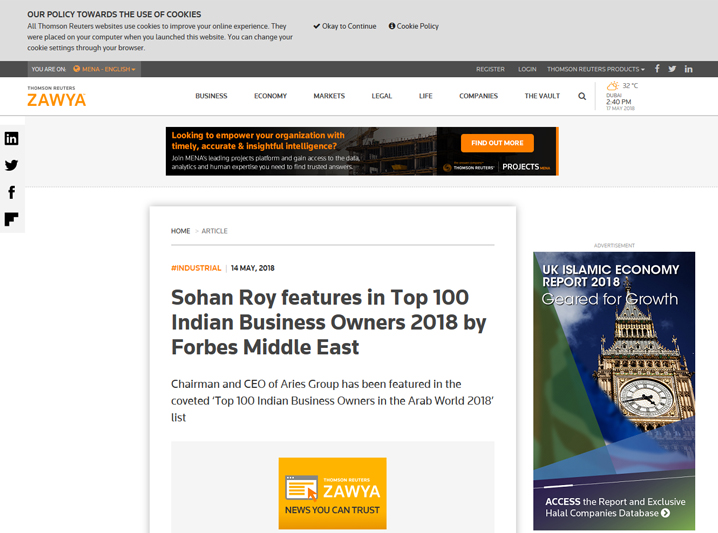Share article via left sidebar LinkedIn icon
The width and height of the screenshot is (718, 533).
(x=11, y=139)
